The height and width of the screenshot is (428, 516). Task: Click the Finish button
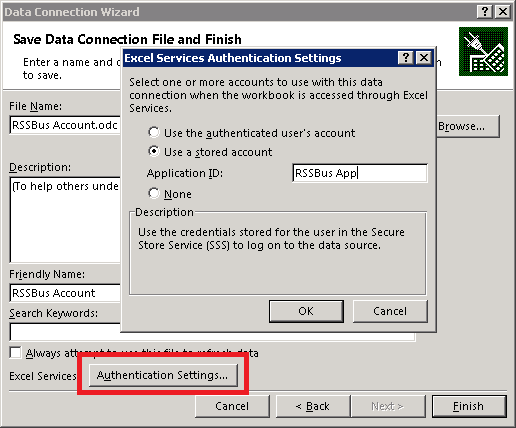(x=469, y=406)
